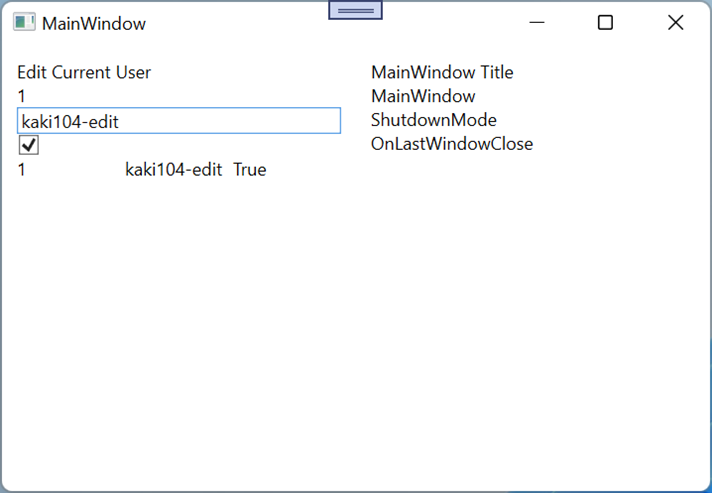Click 'kaki104-edit' text in the bottom row

pos(173,170)
